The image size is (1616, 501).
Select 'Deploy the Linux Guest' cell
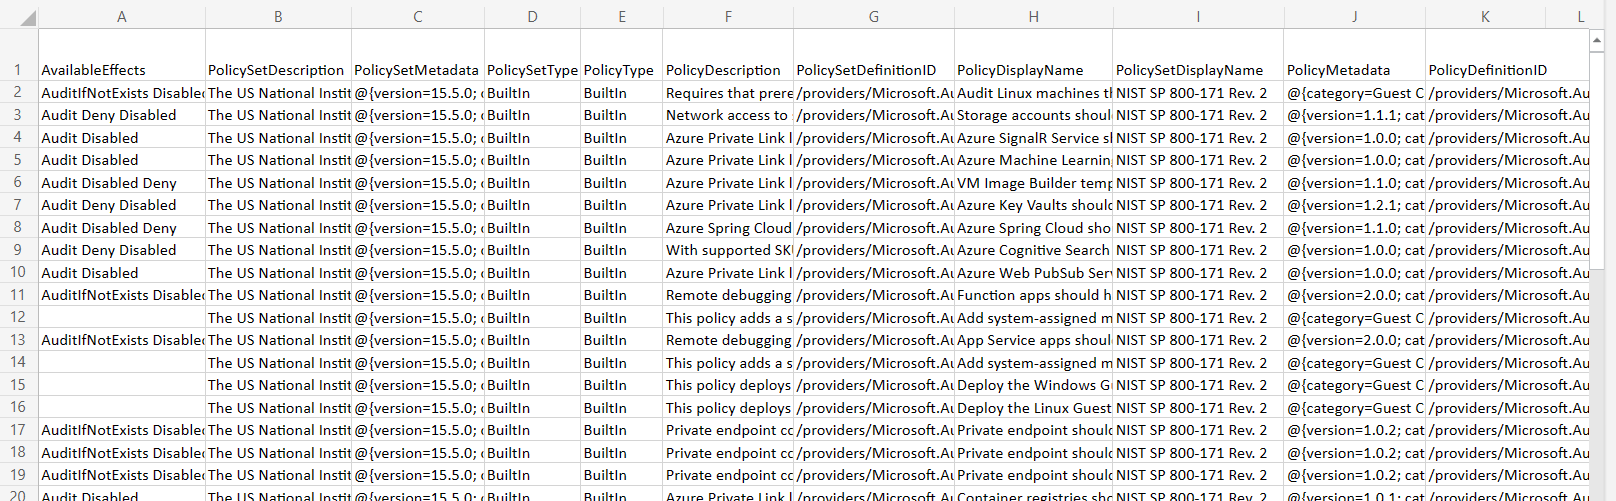1033,408
